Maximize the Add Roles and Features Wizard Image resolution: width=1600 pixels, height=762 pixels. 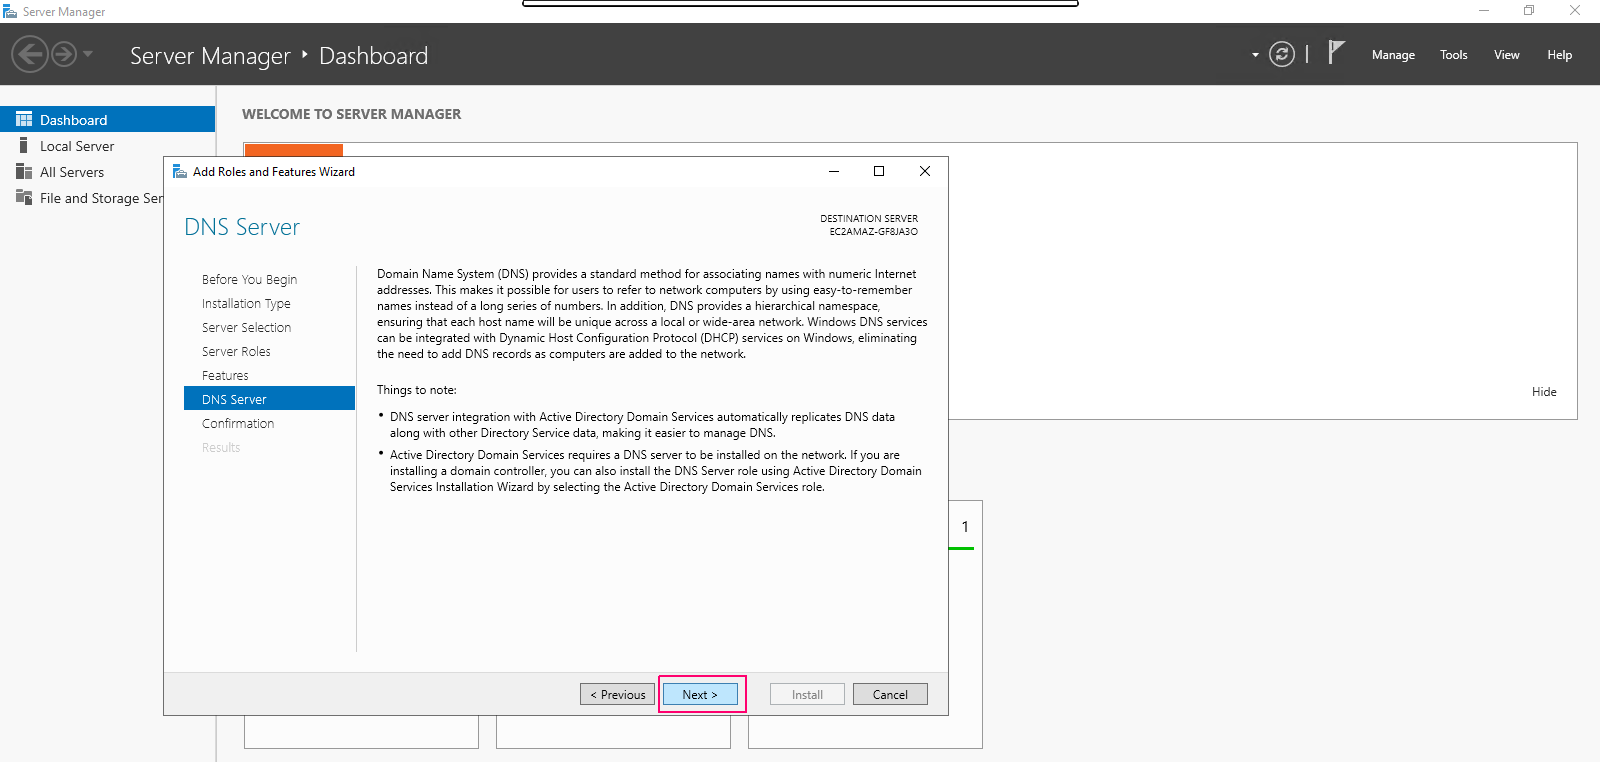click(879, 171)
